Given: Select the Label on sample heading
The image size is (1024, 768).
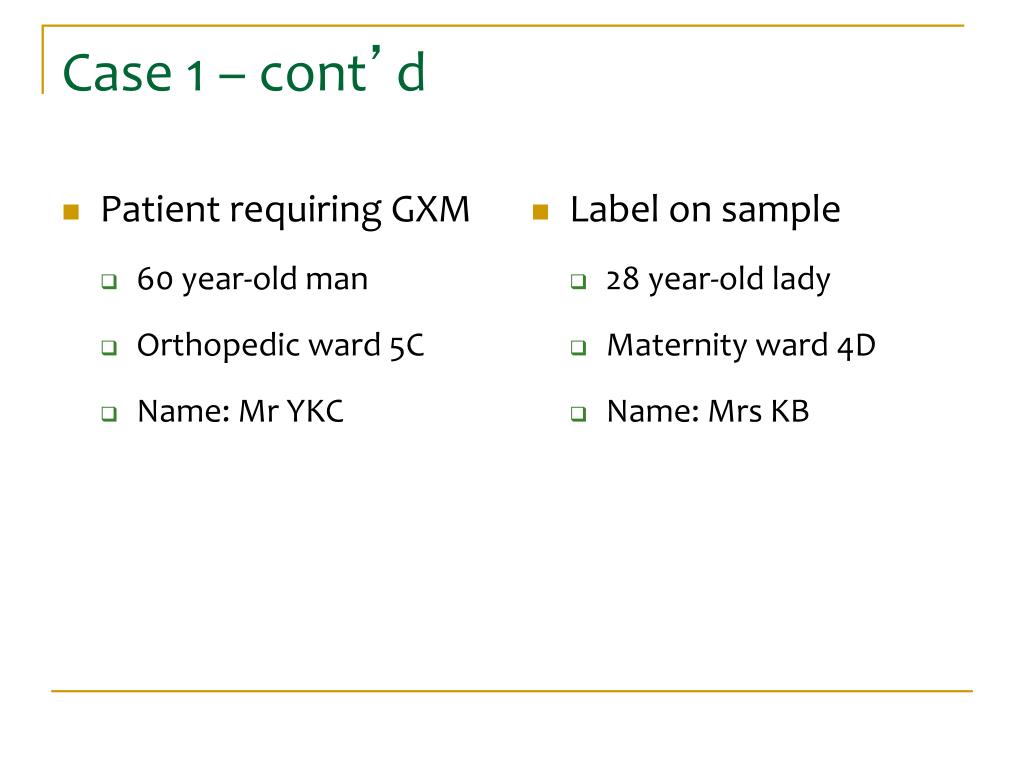Looking at the screenshot, I should (705, 210).
